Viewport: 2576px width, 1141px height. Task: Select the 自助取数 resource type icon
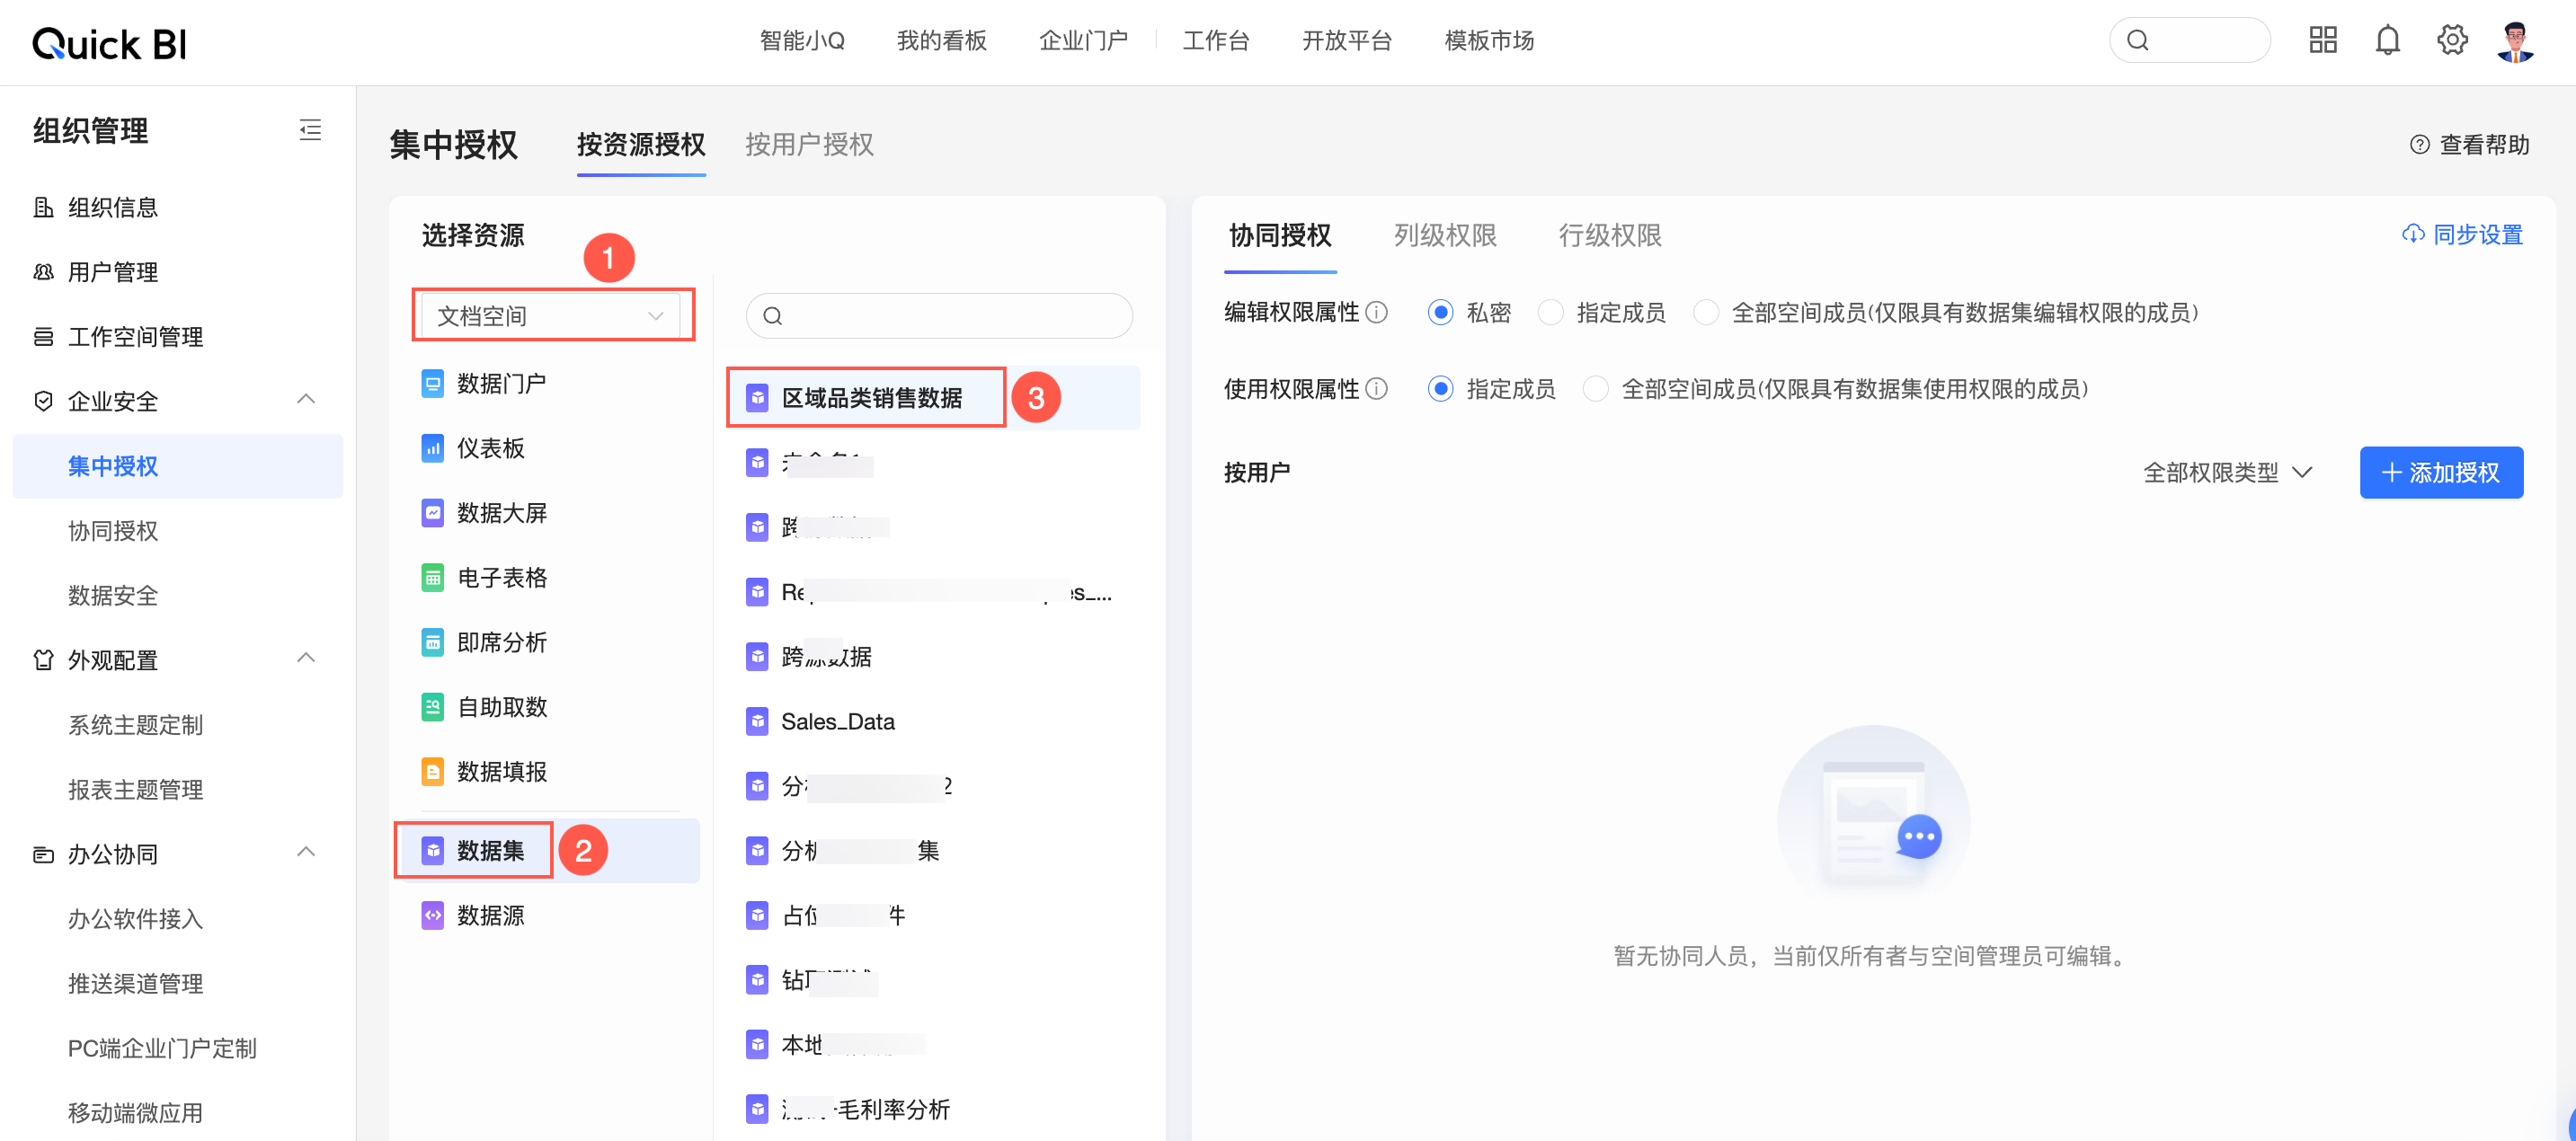[x=432, y=708]
